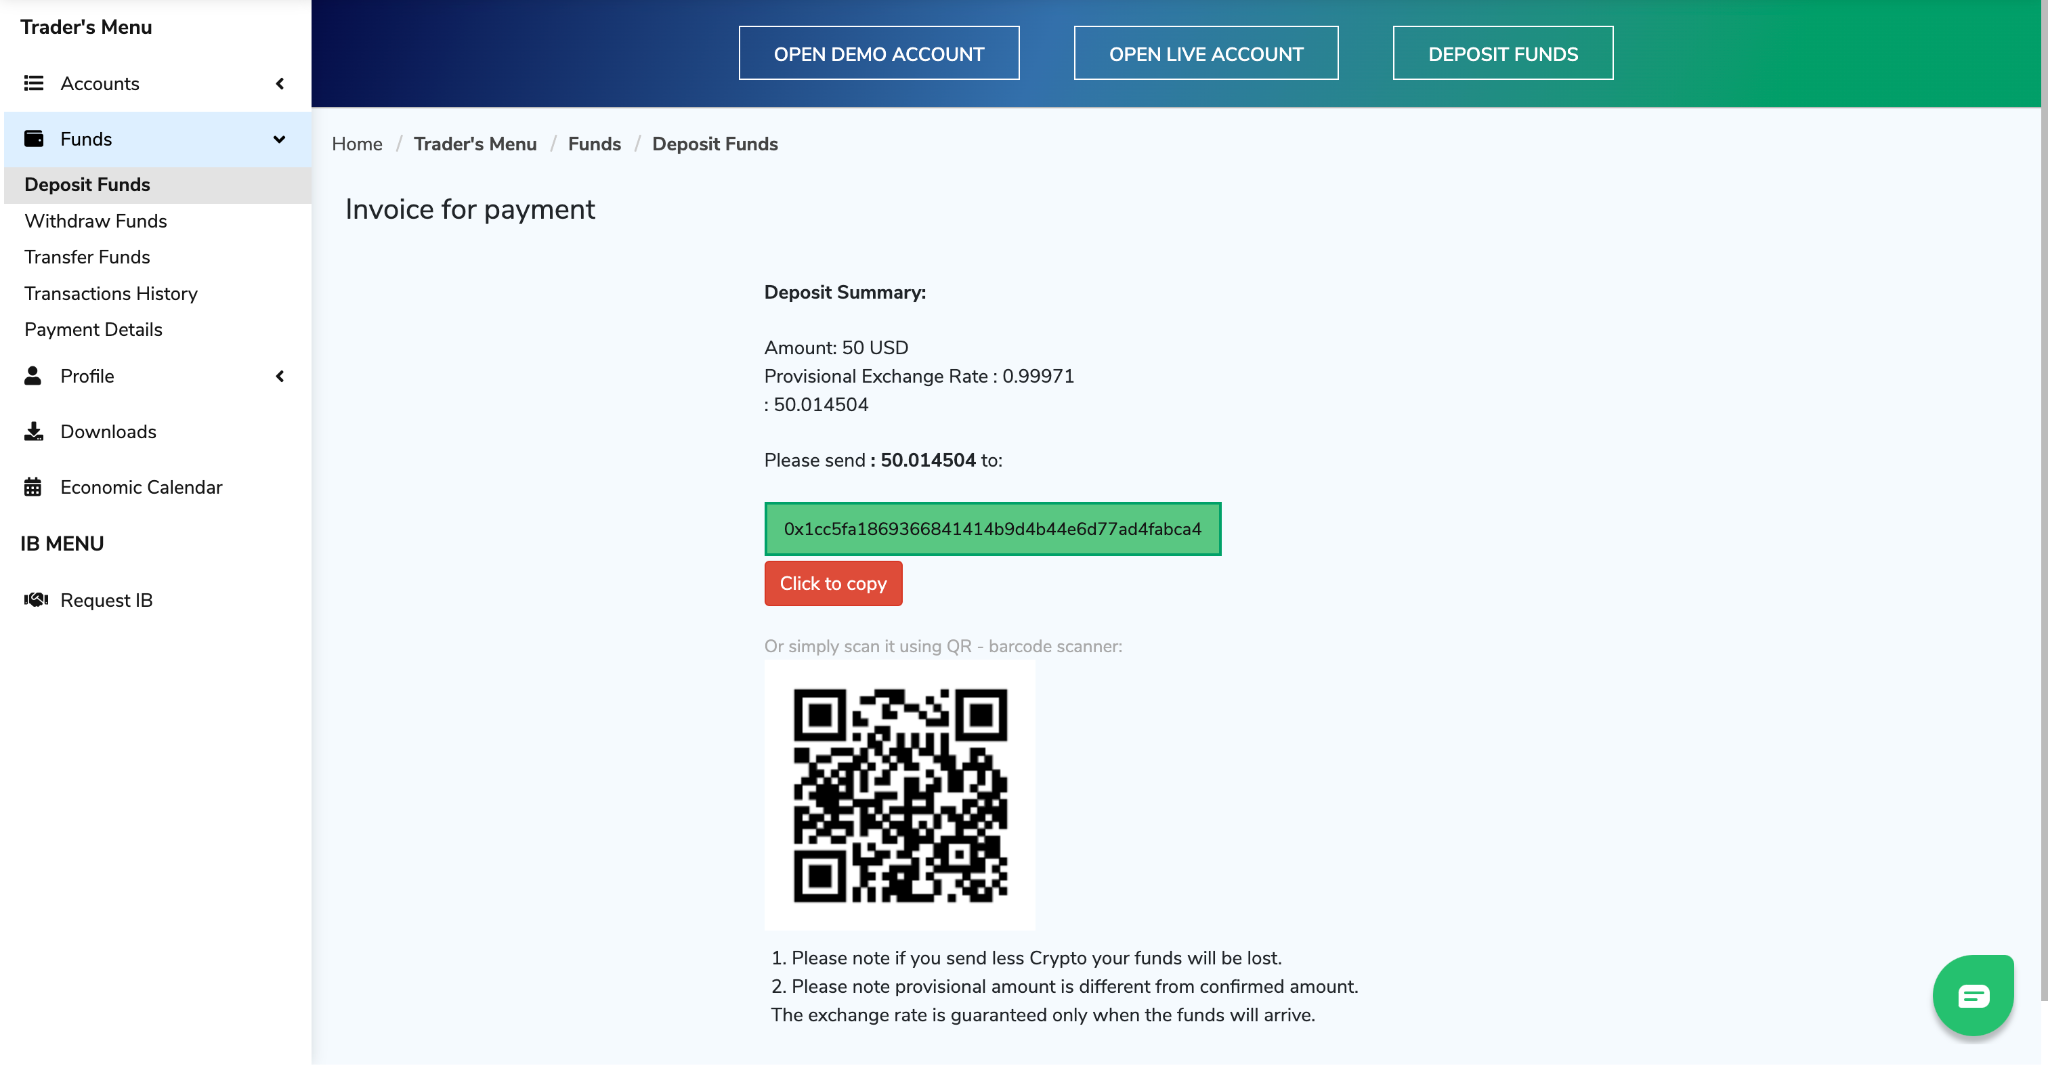
Task: Click the Economic Calendar icon
Action: 33,487
